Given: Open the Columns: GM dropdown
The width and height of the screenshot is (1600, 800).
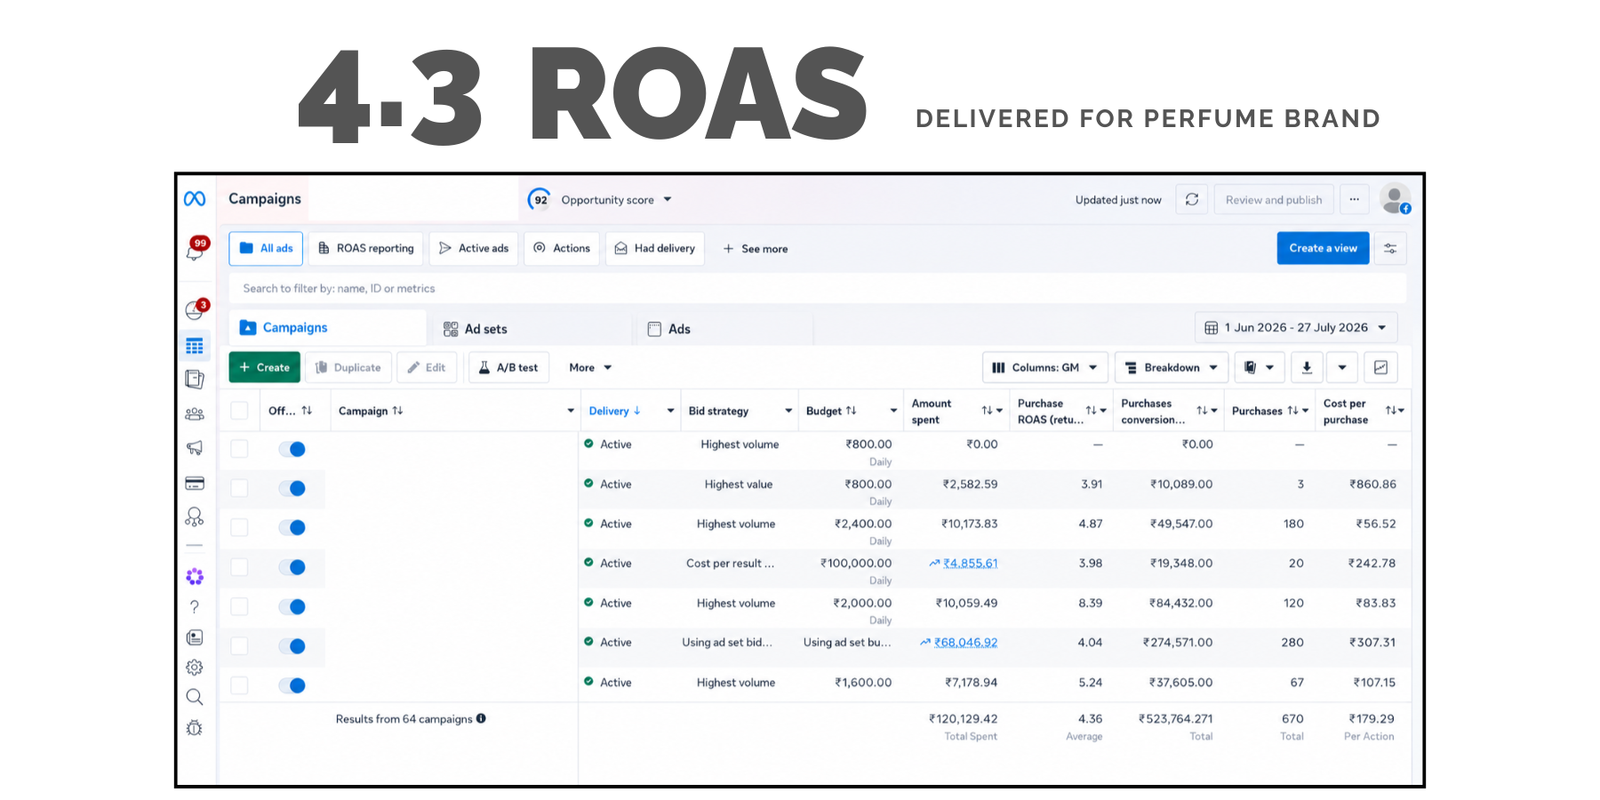Looking at the screenshot, I should [1045, 368].
